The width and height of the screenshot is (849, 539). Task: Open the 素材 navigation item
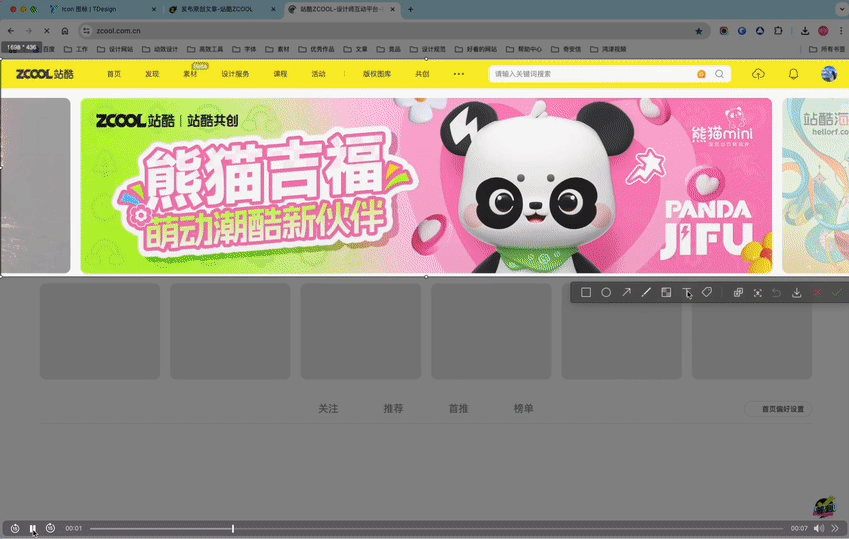pos(190,74)
